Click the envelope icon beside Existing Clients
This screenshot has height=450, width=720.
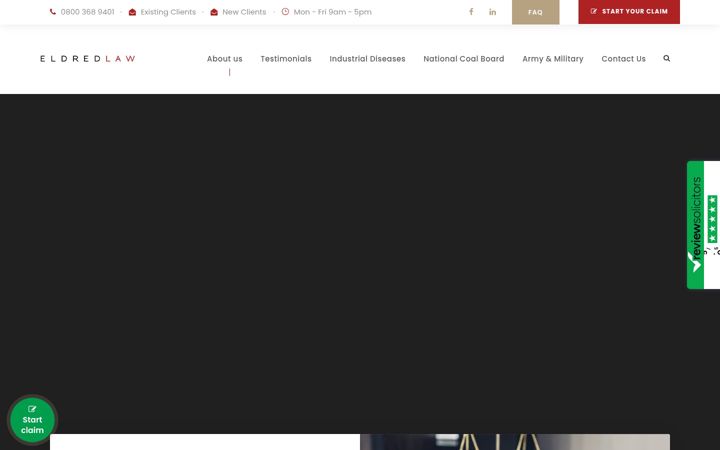[132, 12]
